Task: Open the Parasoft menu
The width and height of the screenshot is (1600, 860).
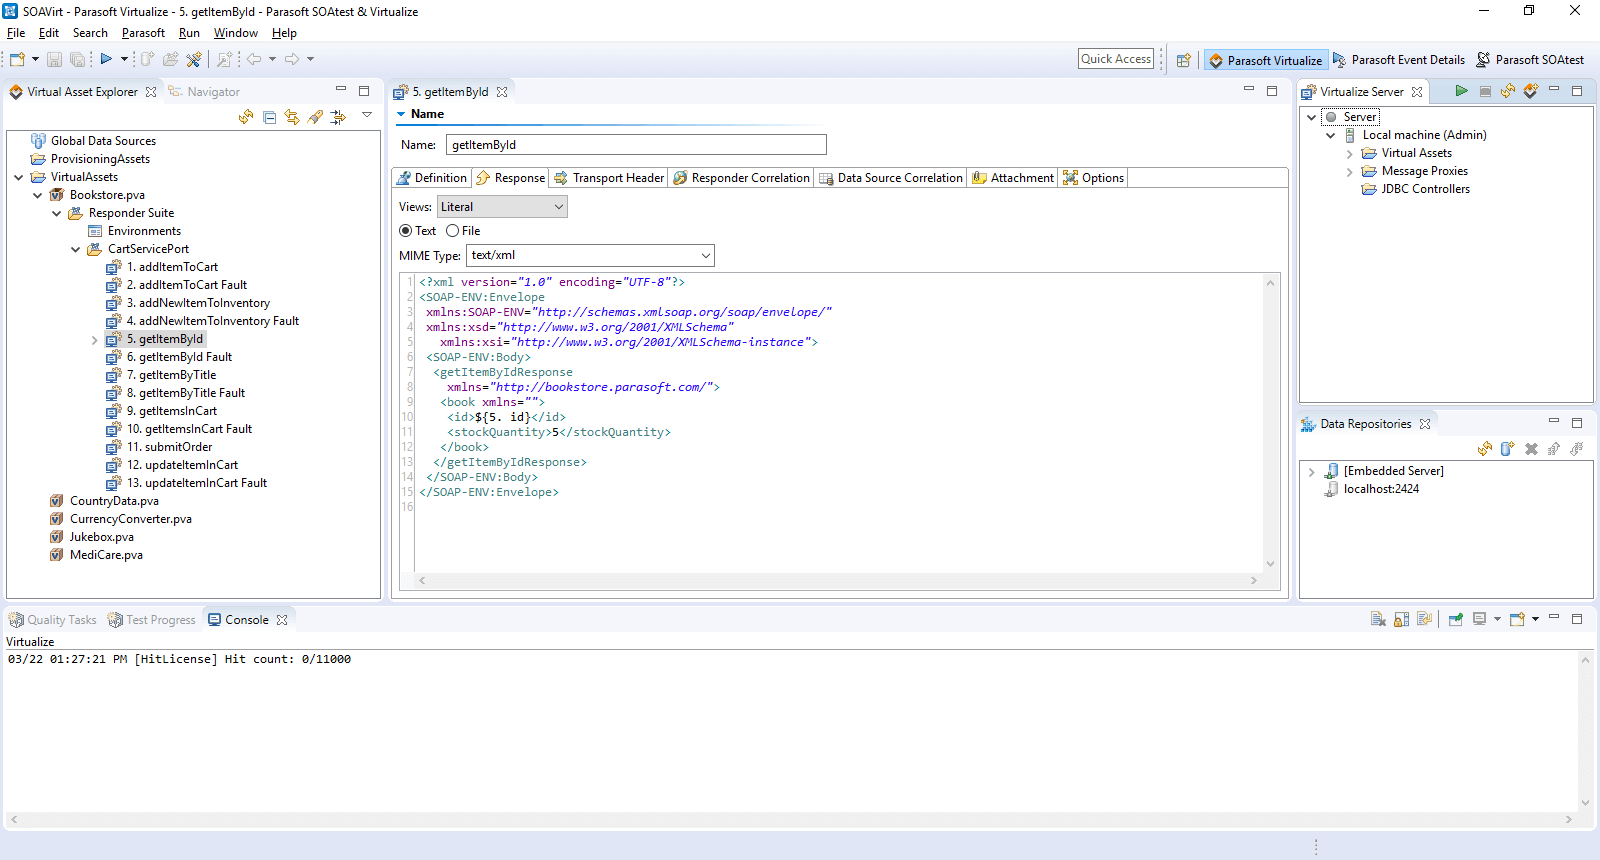Action: pos(143,33)
